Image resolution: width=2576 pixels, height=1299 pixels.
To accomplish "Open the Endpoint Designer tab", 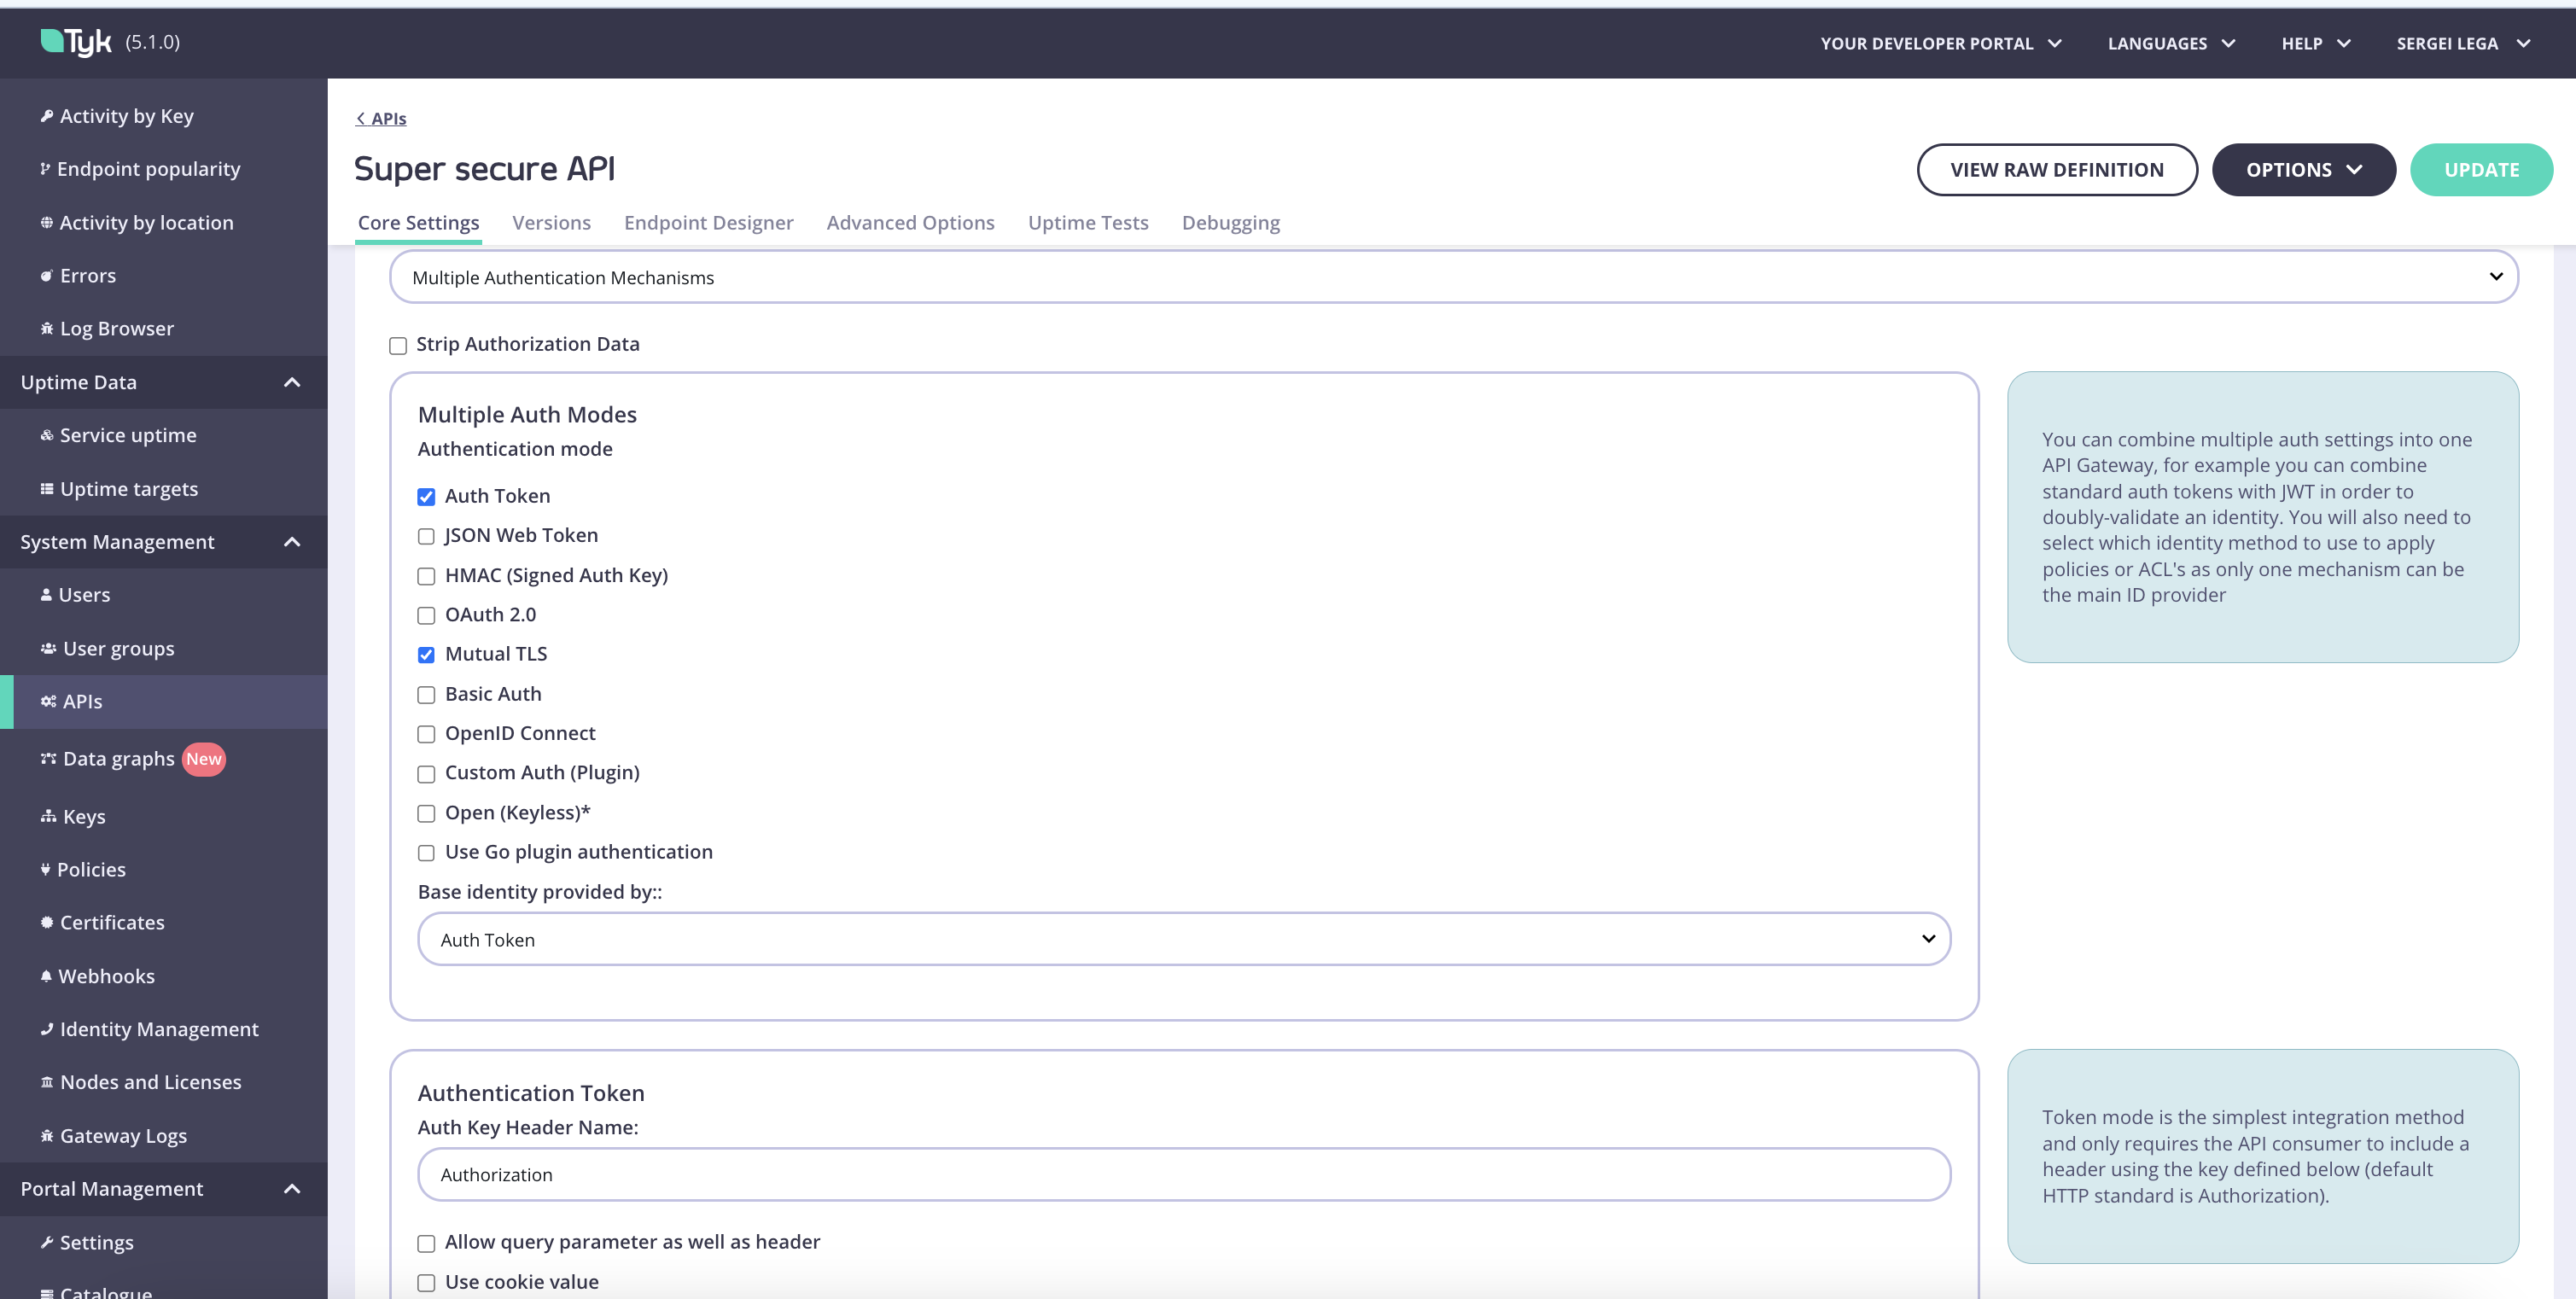I will [x=709, y=222].
